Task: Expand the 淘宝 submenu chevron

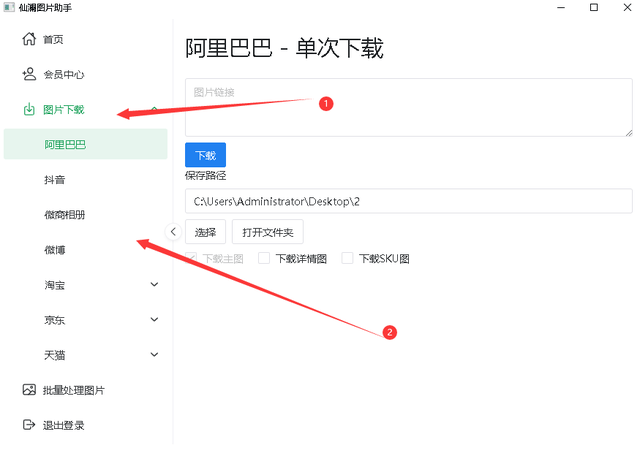Action: (x=154, y=284)
